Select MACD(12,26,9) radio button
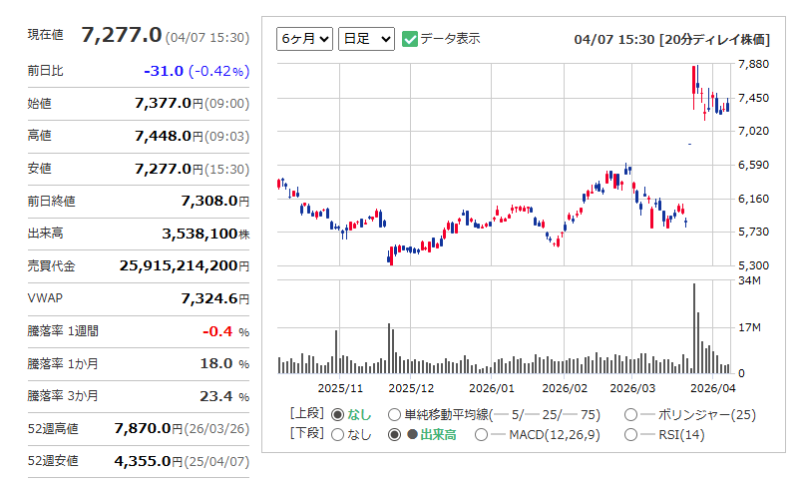This screenshot has height=483, width=800. click(481, 435)
